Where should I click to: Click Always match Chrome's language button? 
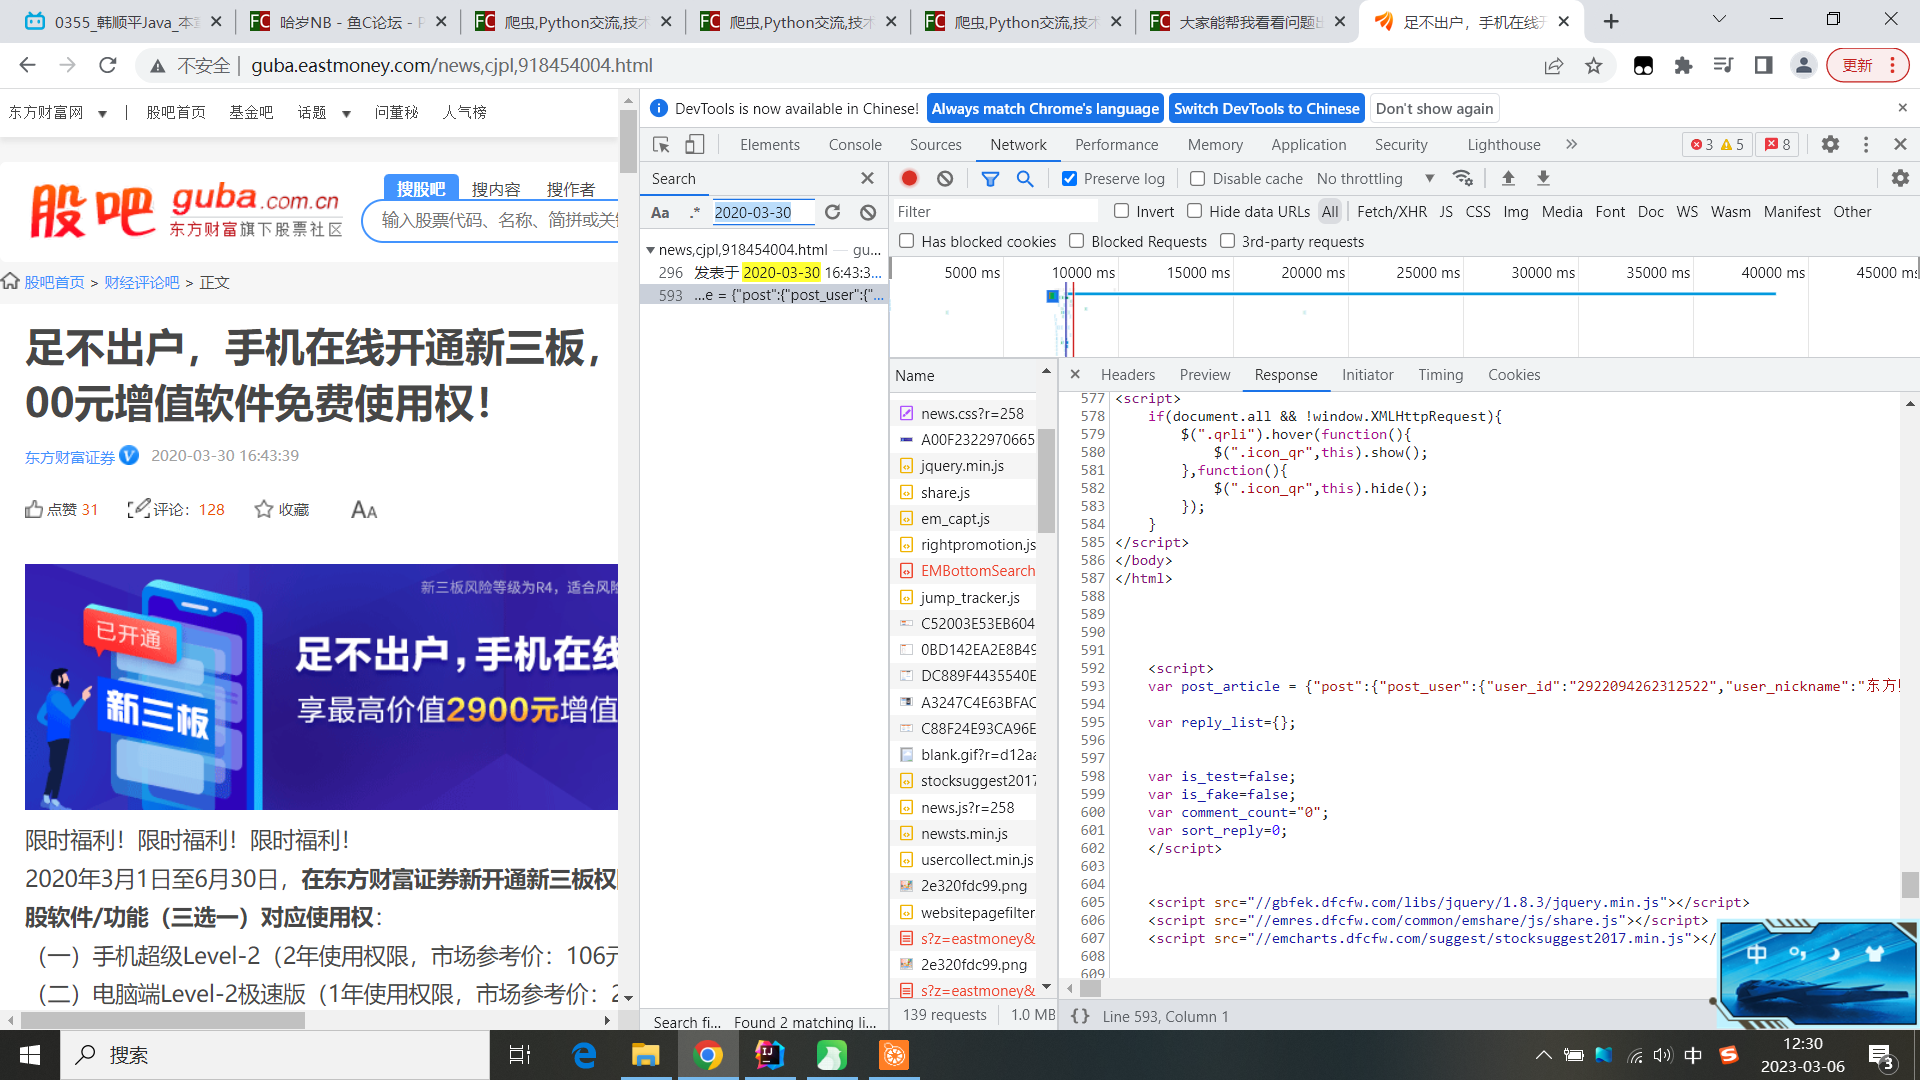pyautogui.click(x=1045, y=108)
